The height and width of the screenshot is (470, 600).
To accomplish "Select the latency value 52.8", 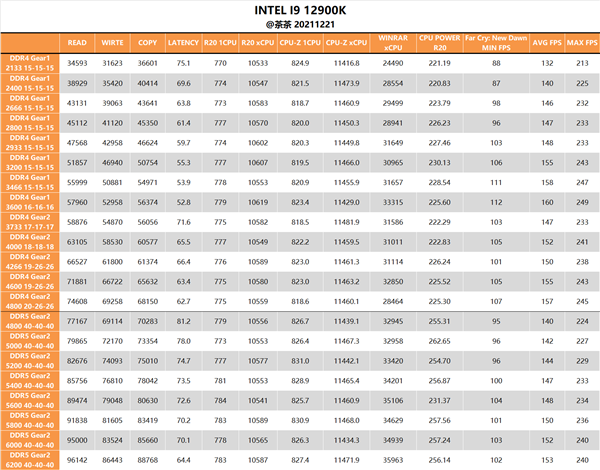I will coord(183,202).
